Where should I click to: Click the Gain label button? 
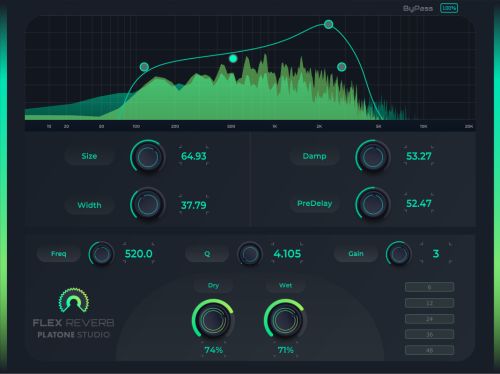tap(356, 254)
